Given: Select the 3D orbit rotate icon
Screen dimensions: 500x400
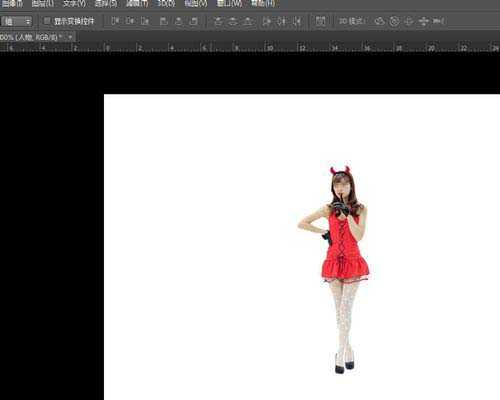Looking at the screenshot, I should click(x=379, y=21).
